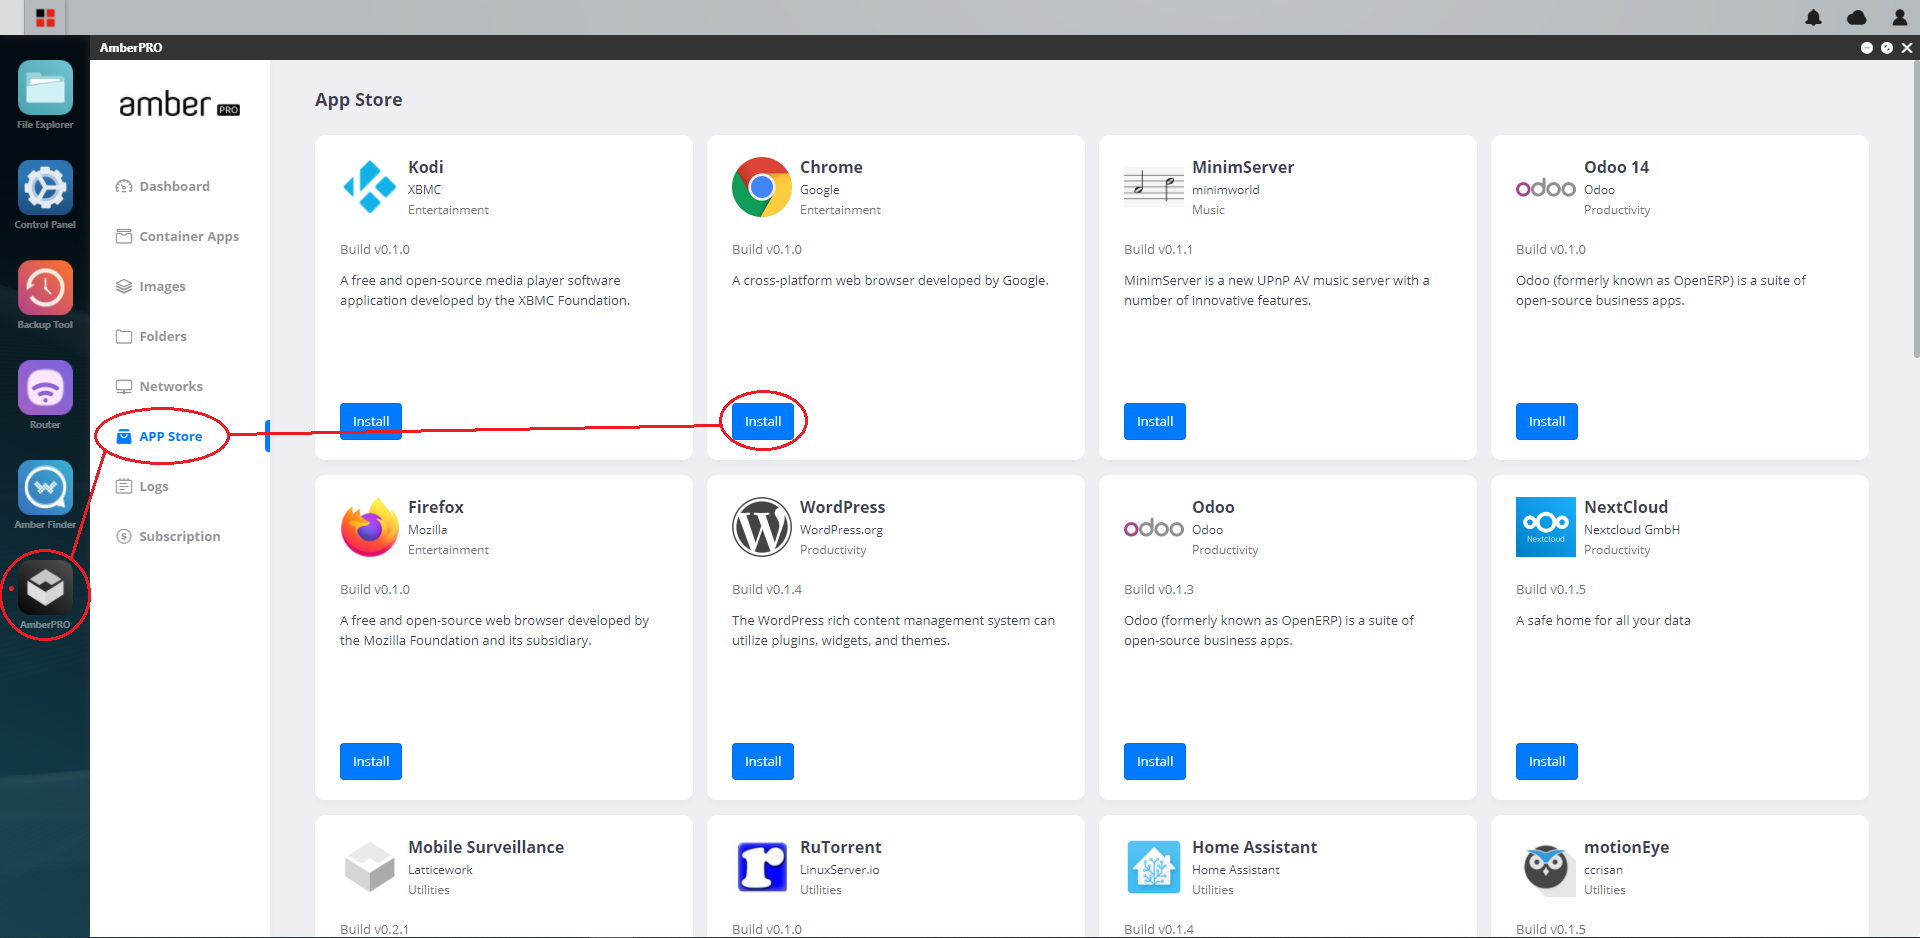Click the MinimServer music note logo
Screen dimensions: 1920x938
pos(1154,186)
